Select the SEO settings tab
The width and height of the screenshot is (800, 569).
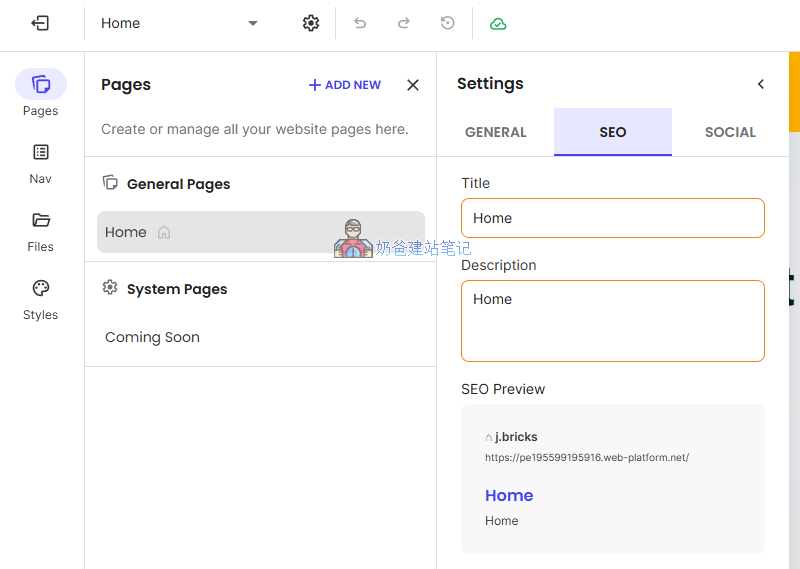coord(612,132)
